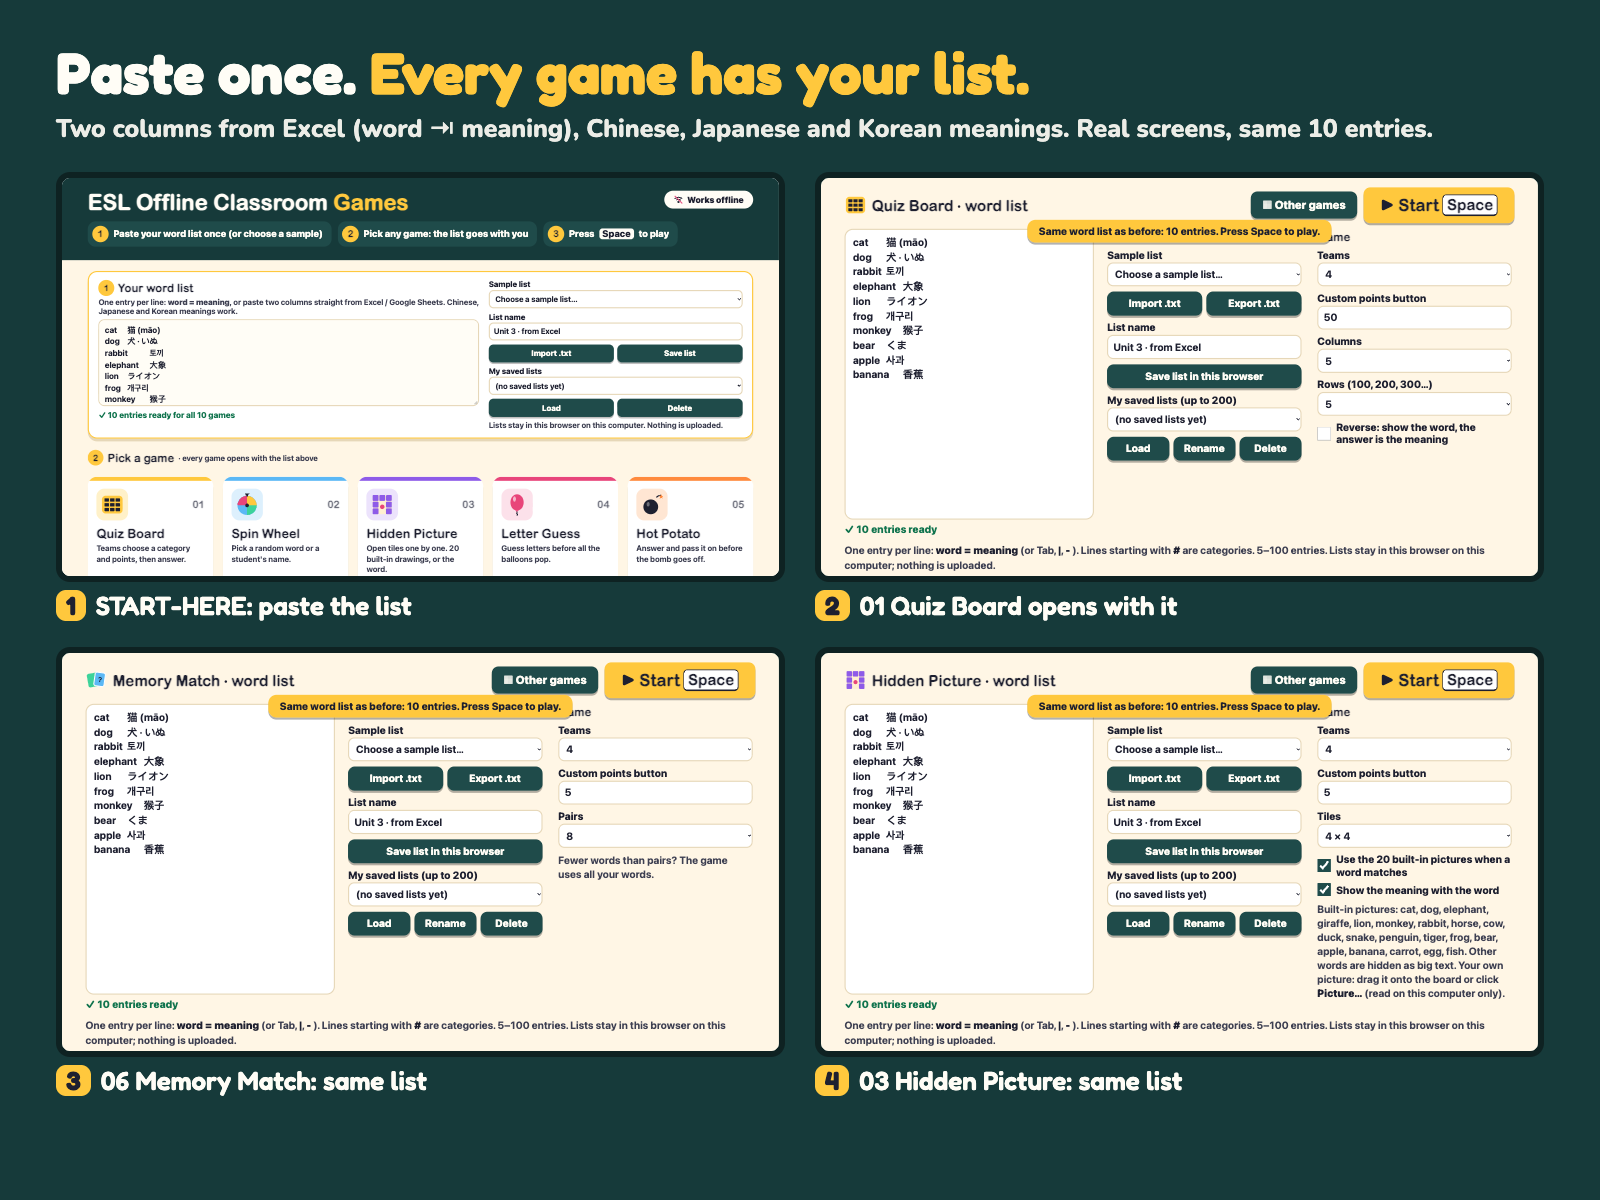Screen dimensions: 1600x1200
Task: Click the Quiz Board title grid icon
Action: [x=855, y=205]
